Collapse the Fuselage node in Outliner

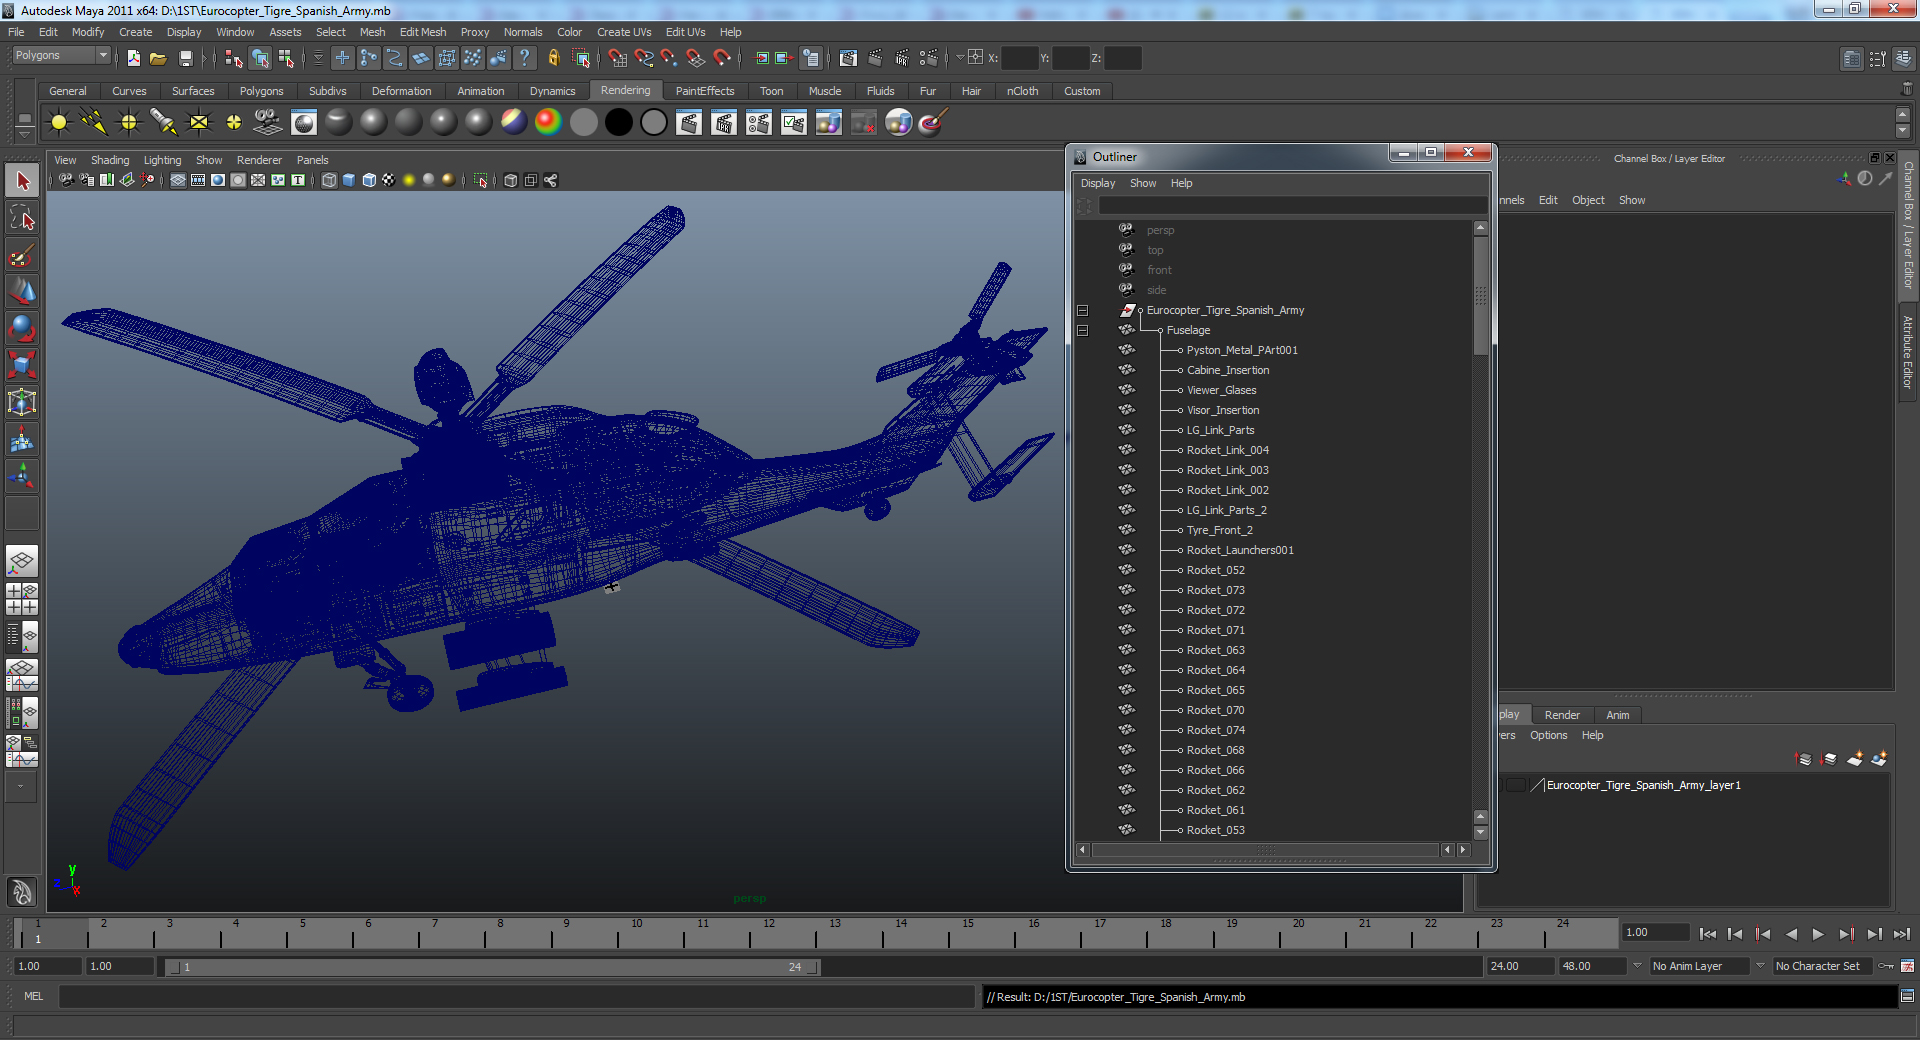[1082, 331]
